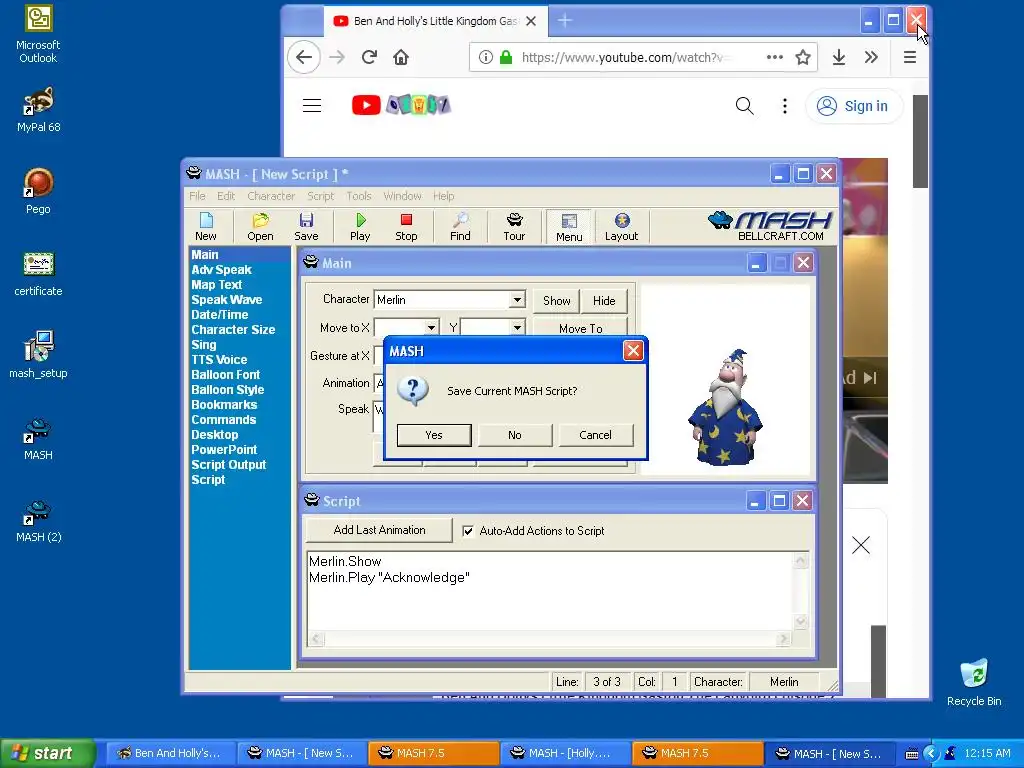The width and height of the screenshot is (1024, 768).
Task: Click the Find magnifier toolbar icon
Action: 460,227
